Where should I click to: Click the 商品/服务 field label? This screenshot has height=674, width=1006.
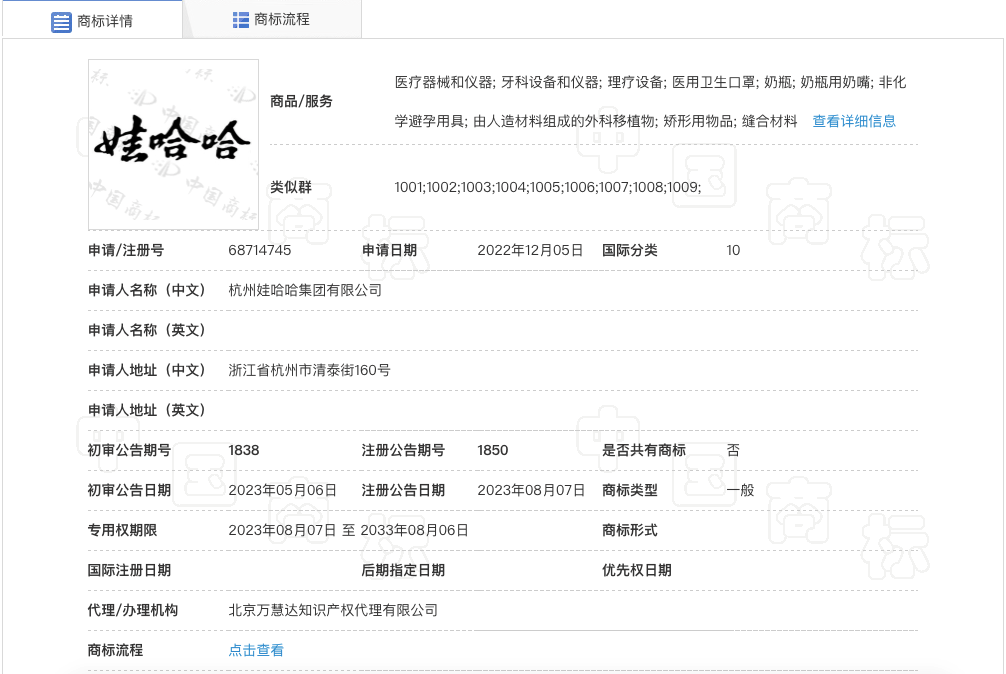coord(301,101)
